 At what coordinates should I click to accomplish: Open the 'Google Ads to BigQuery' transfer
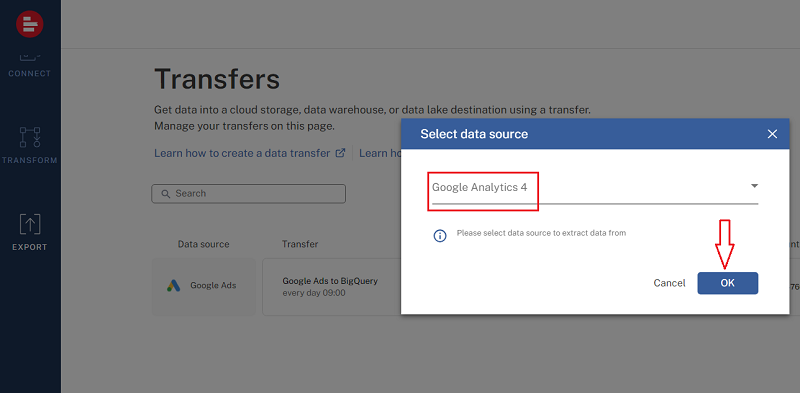(x=330, y=281)
